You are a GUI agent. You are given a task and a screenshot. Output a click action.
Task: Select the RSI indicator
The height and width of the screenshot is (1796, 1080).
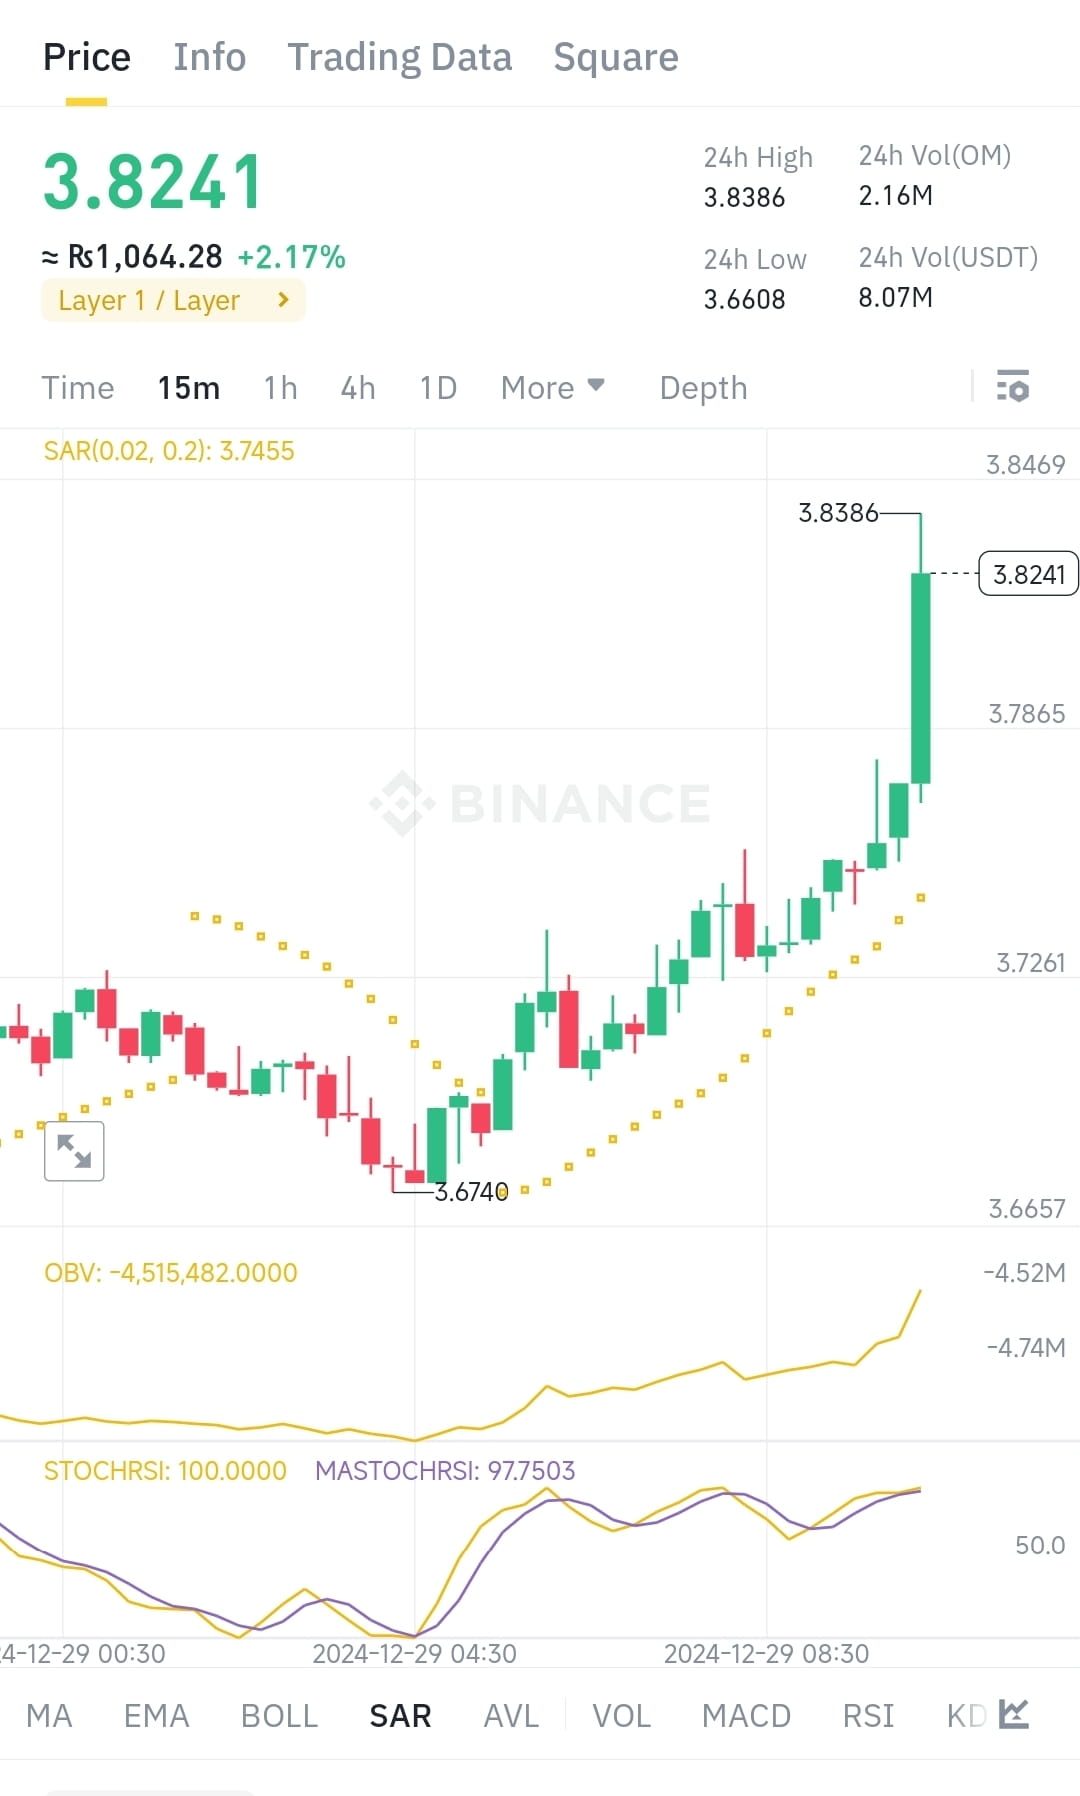868,1715
